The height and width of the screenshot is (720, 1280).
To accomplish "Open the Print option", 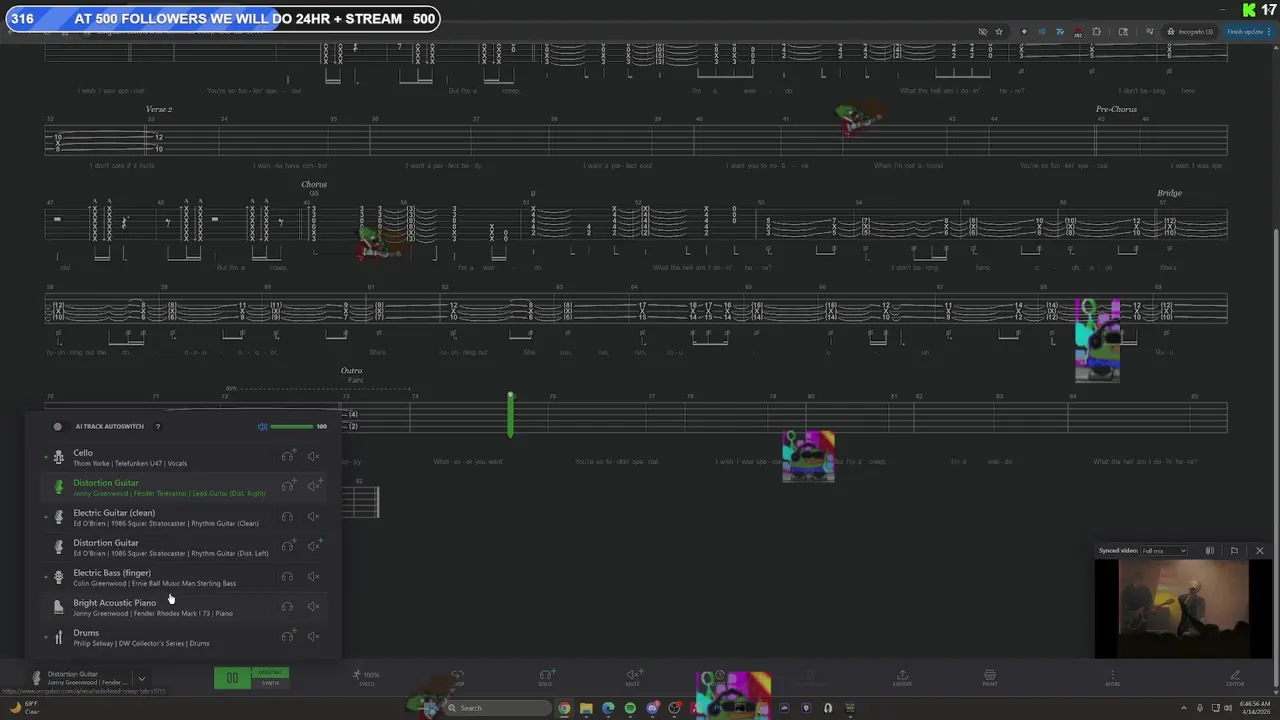I will tap(989, 677).
